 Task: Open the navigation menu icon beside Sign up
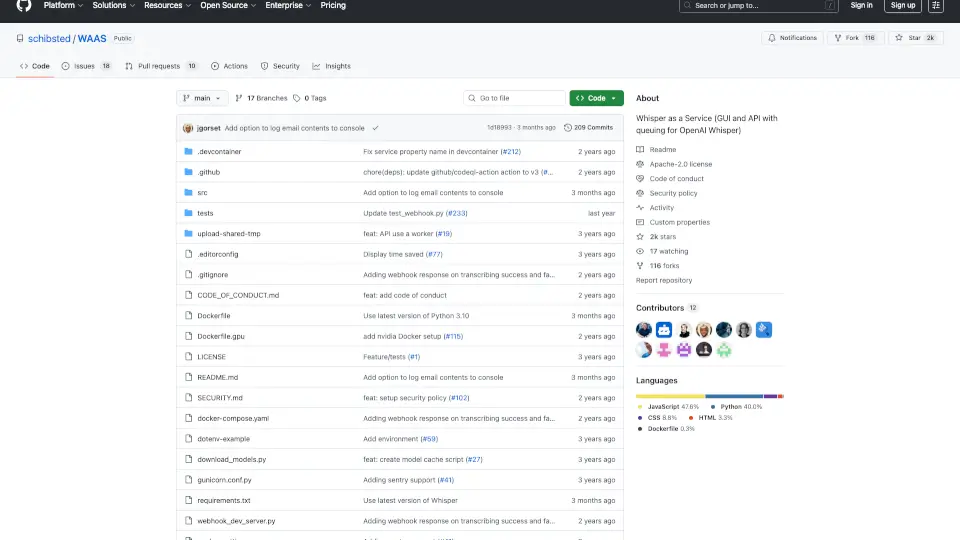pyautogui.click(x=936, y=6)
